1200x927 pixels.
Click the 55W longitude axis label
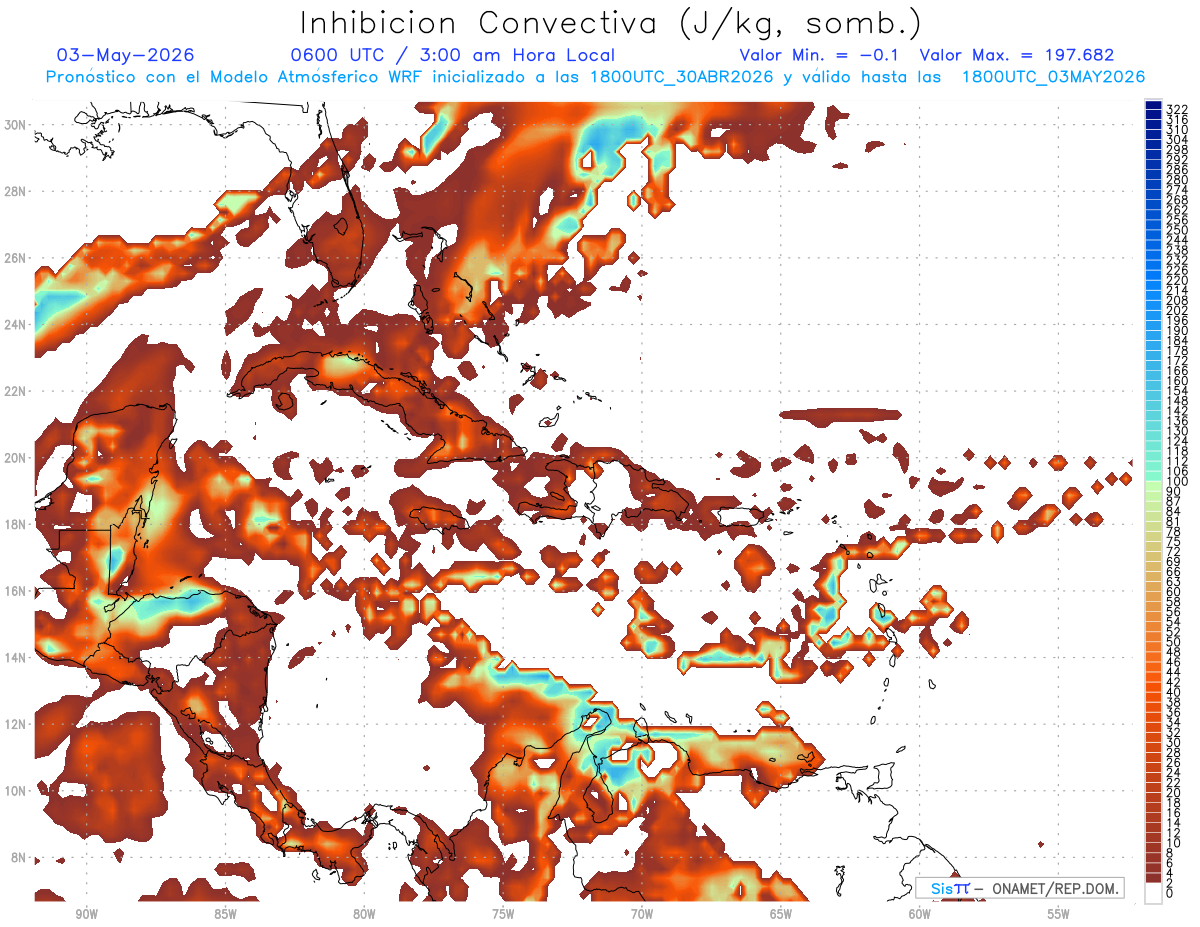pos(1058,914)
